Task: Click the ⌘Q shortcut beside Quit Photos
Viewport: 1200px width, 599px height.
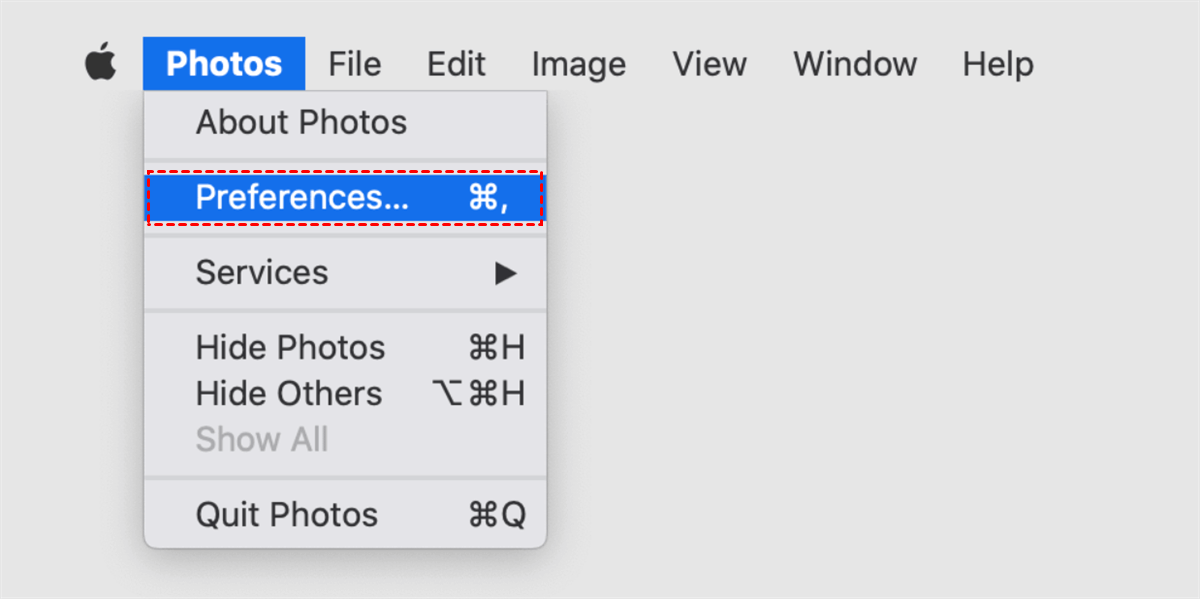Action: [496, 515]
